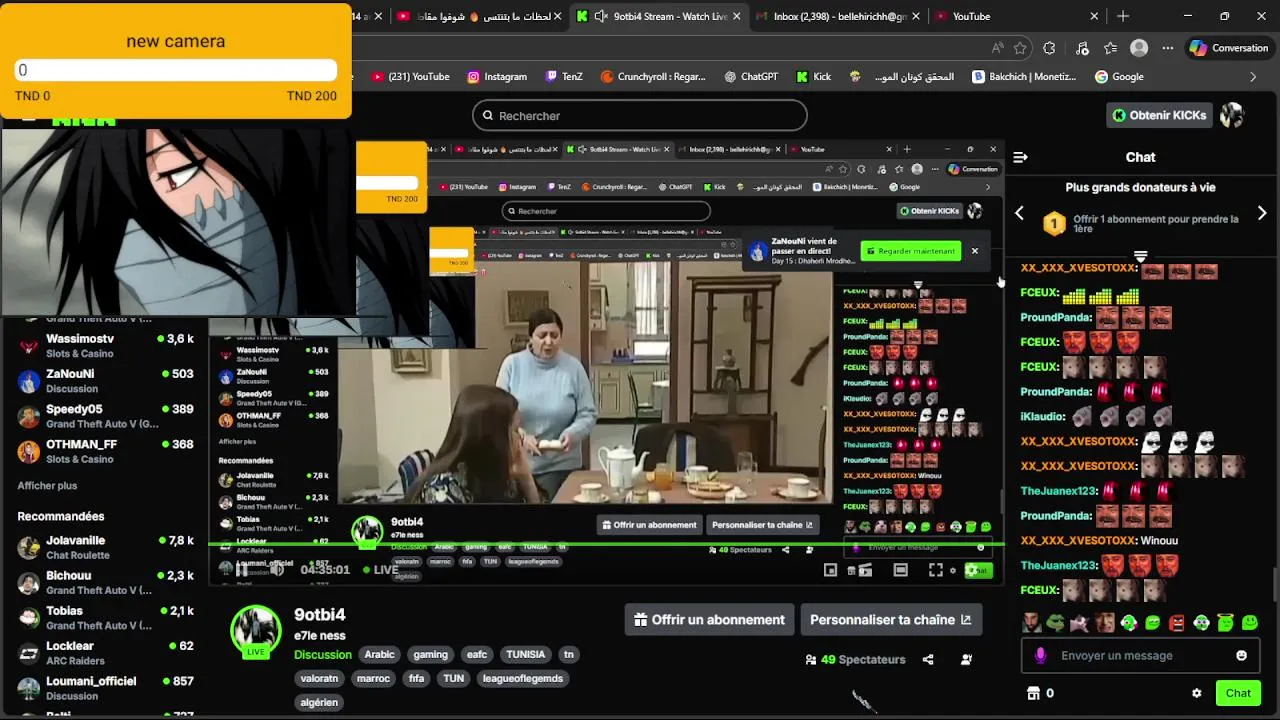Add this page to favorites star
1280x720 pixels.
(x=1020, y=48)
